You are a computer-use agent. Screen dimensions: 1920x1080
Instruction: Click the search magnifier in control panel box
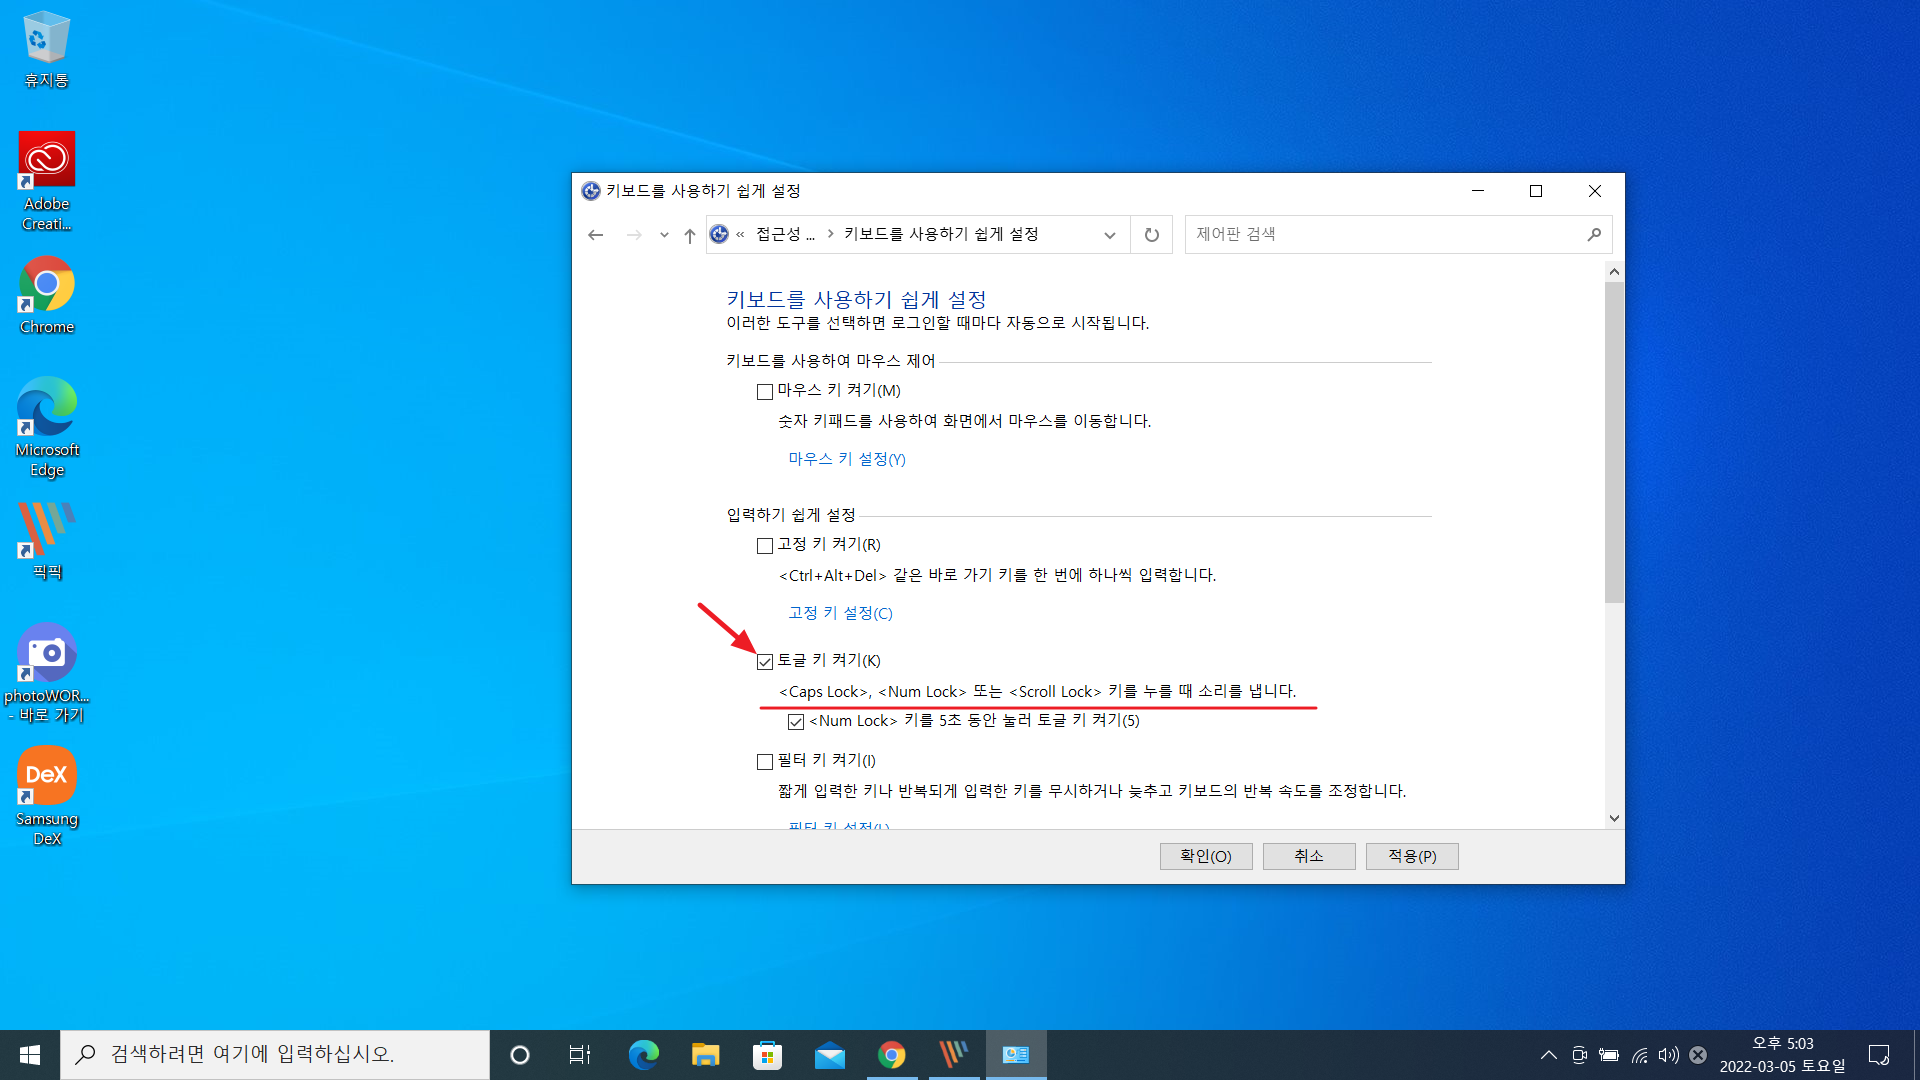point(1594,235)
